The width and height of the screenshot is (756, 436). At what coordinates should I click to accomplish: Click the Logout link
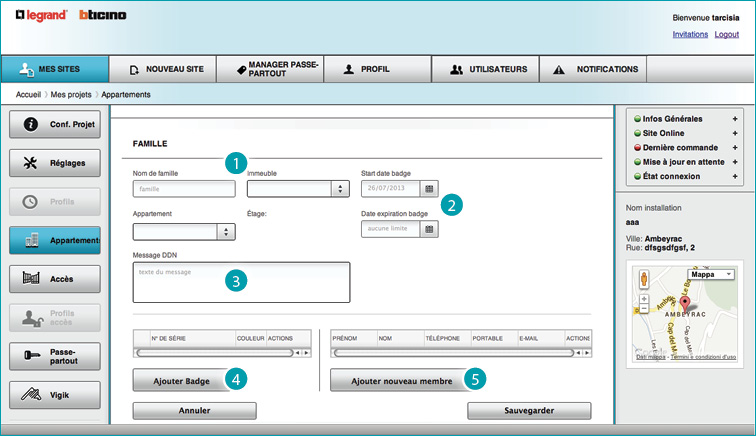pos(727,34)
